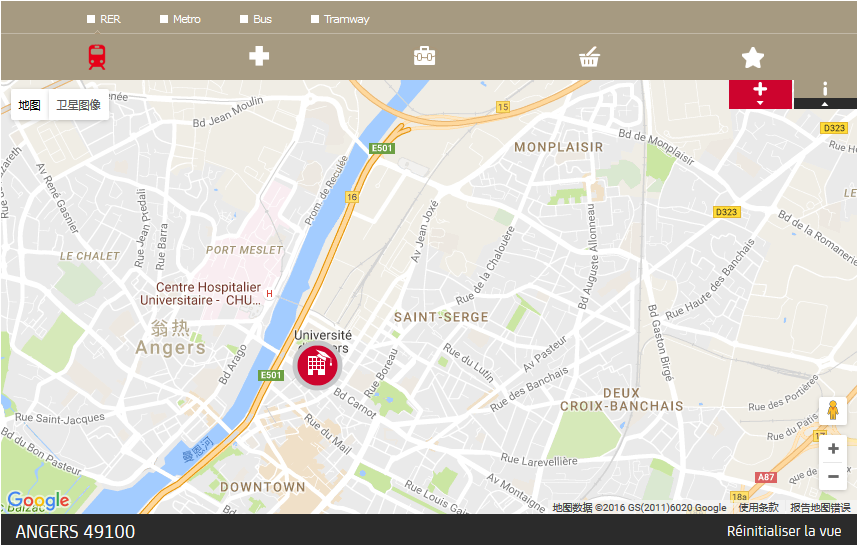The image size is (858, 545).
Task: Click the LE CHALET label
Action: (x=90, y=256)
